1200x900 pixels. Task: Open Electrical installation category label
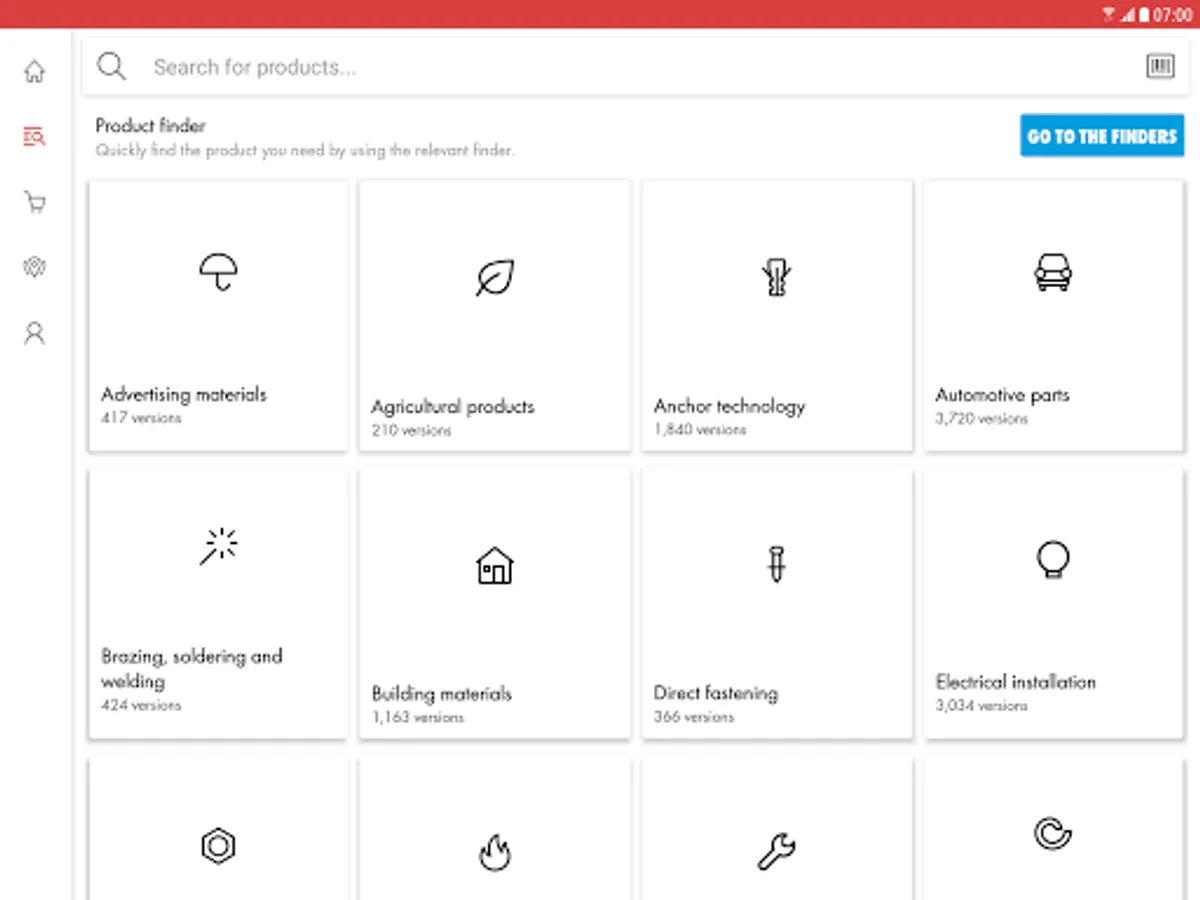click(1016, 682)
